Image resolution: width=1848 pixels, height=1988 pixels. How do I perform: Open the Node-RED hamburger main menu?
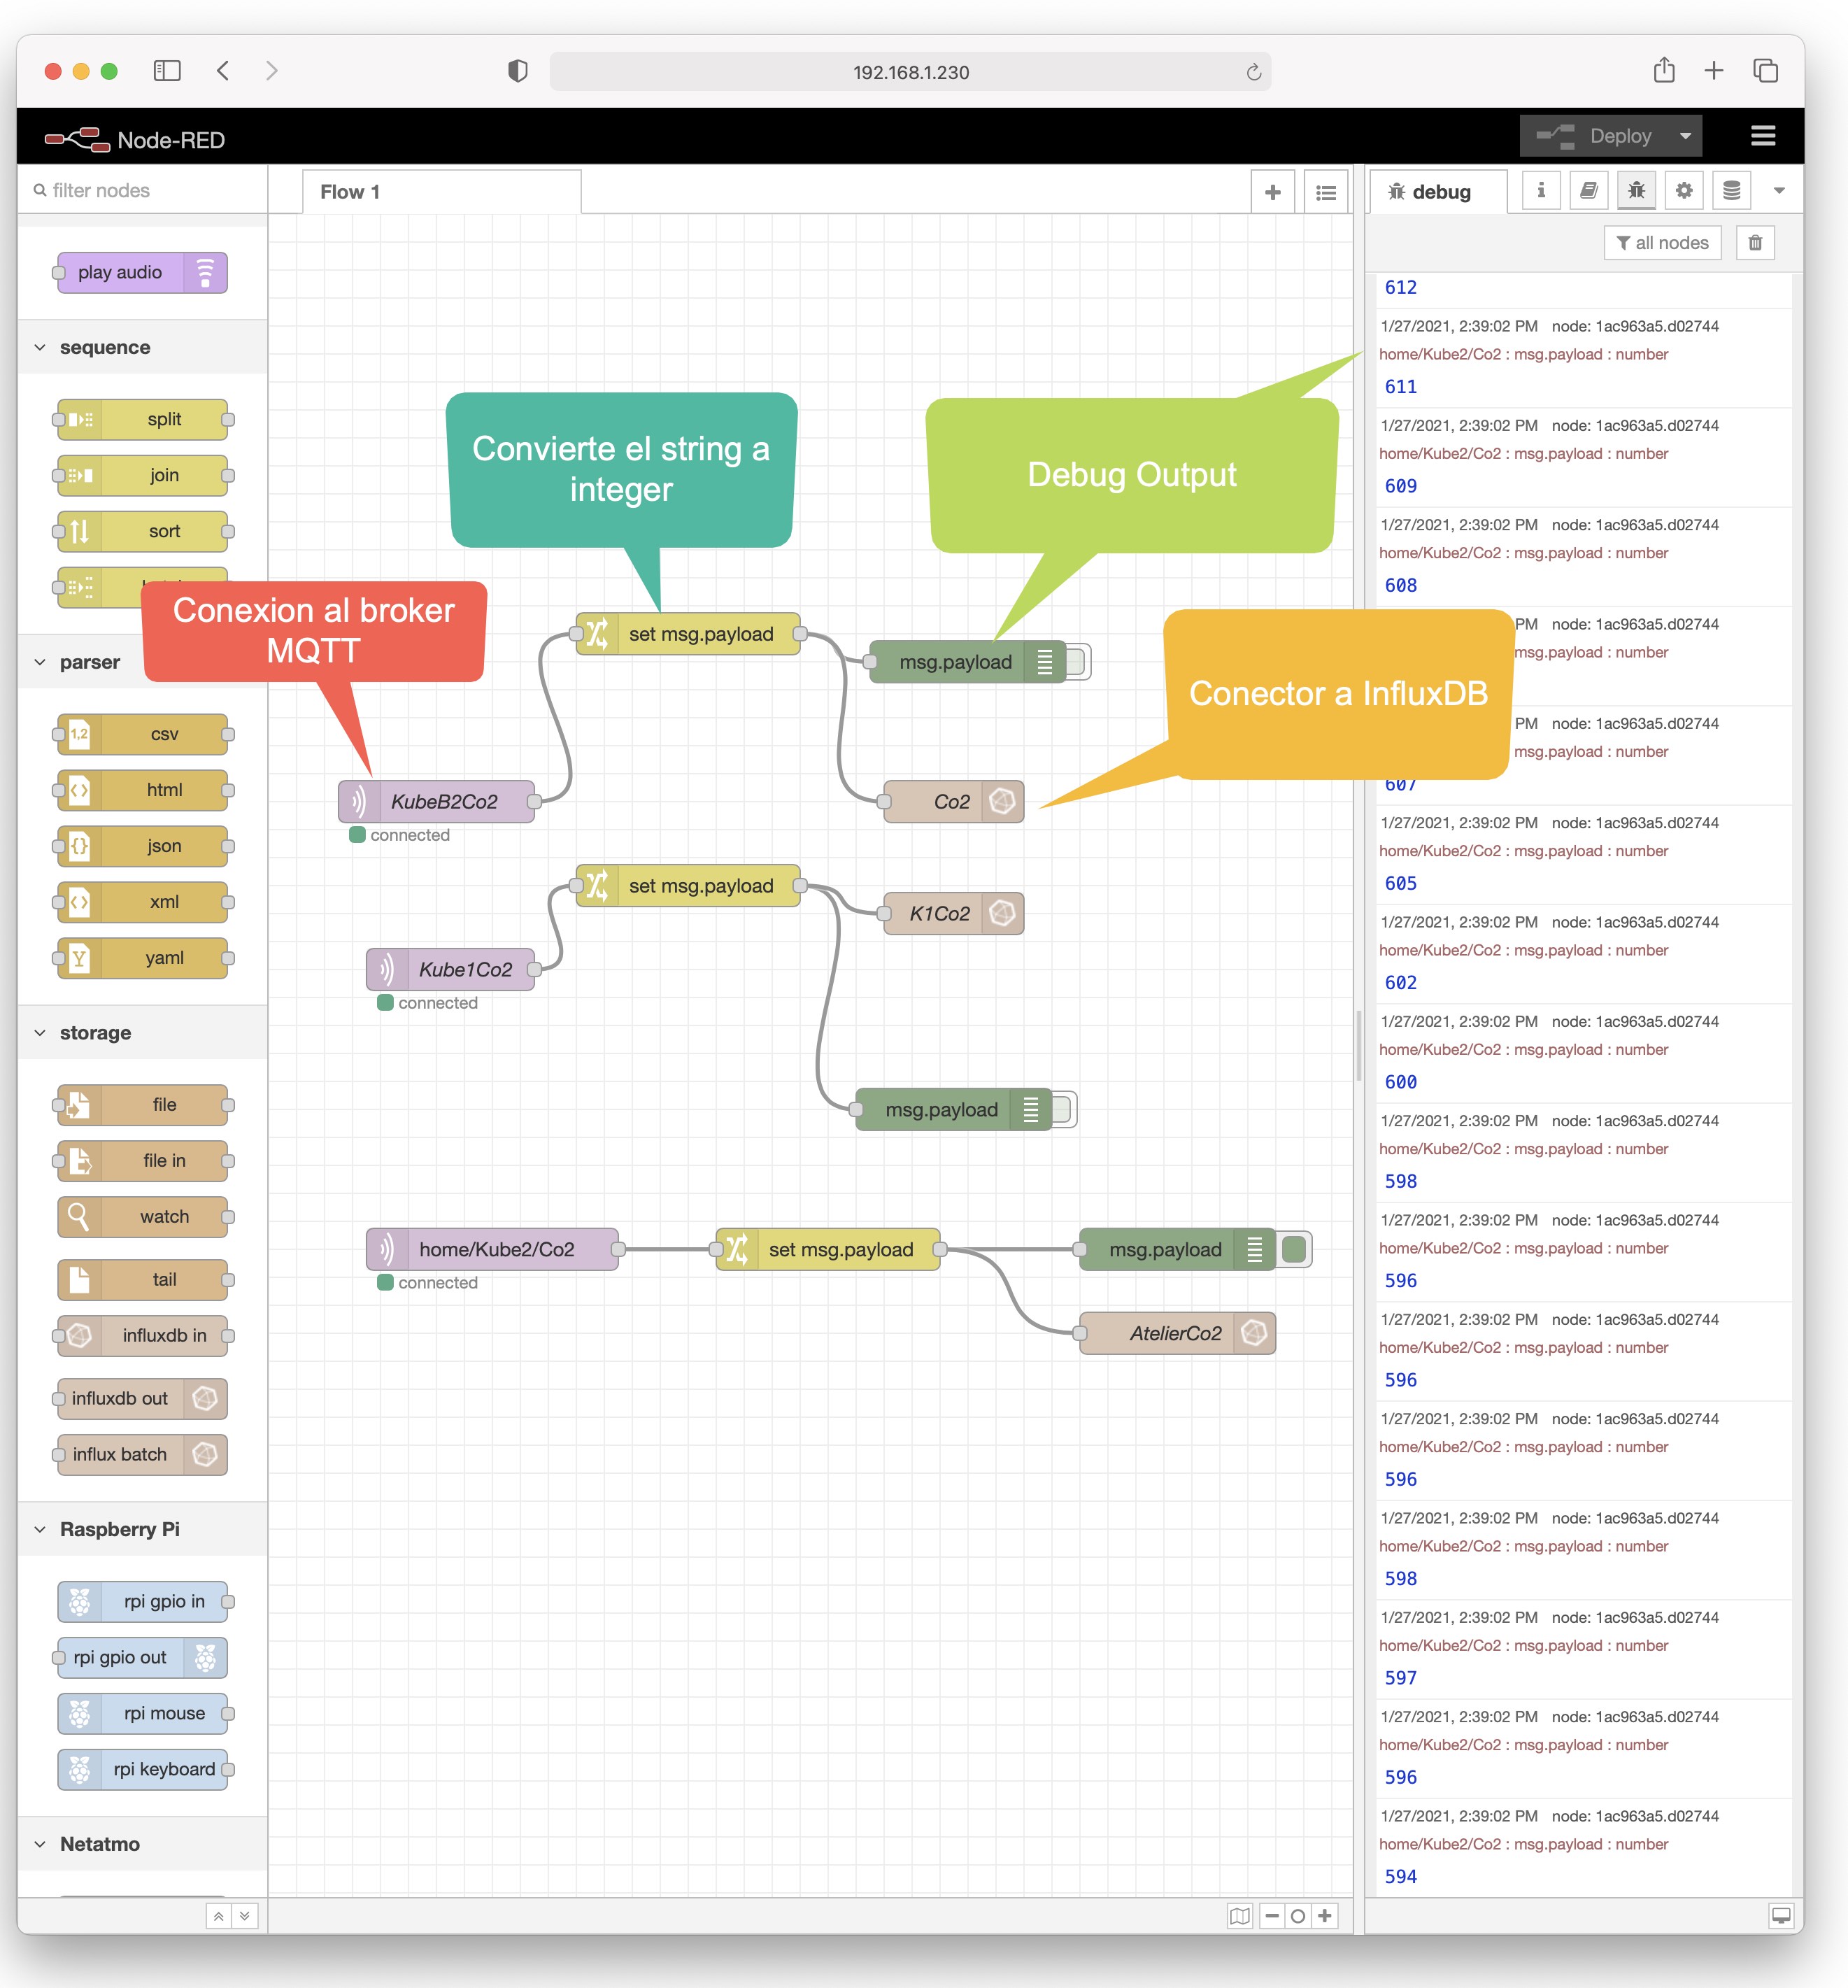point(1763,136)
